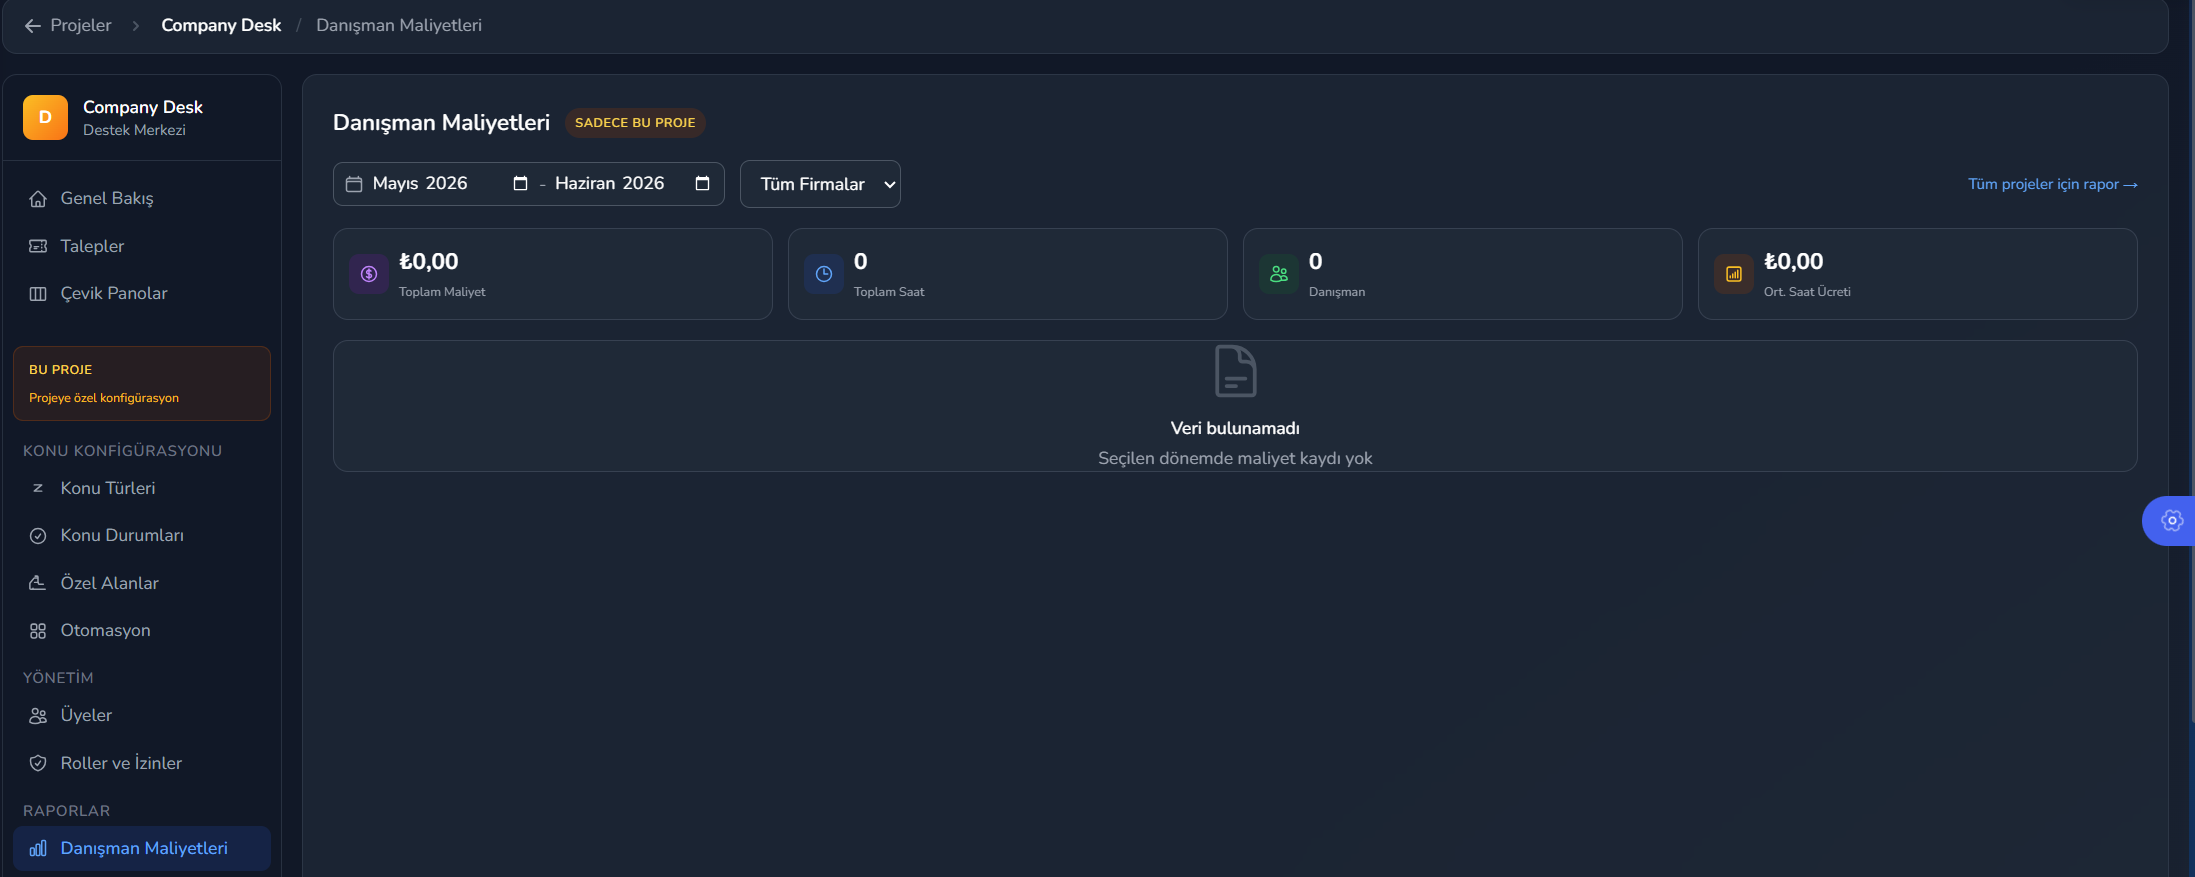Click the shield icon beside Roller ve İzinler
The image size is (2195, 877).
38,763
